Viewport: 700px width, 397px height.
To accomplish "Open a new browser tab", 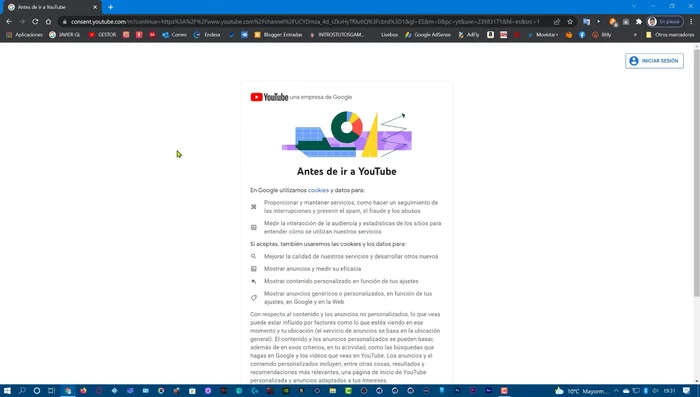I will 111,7.
